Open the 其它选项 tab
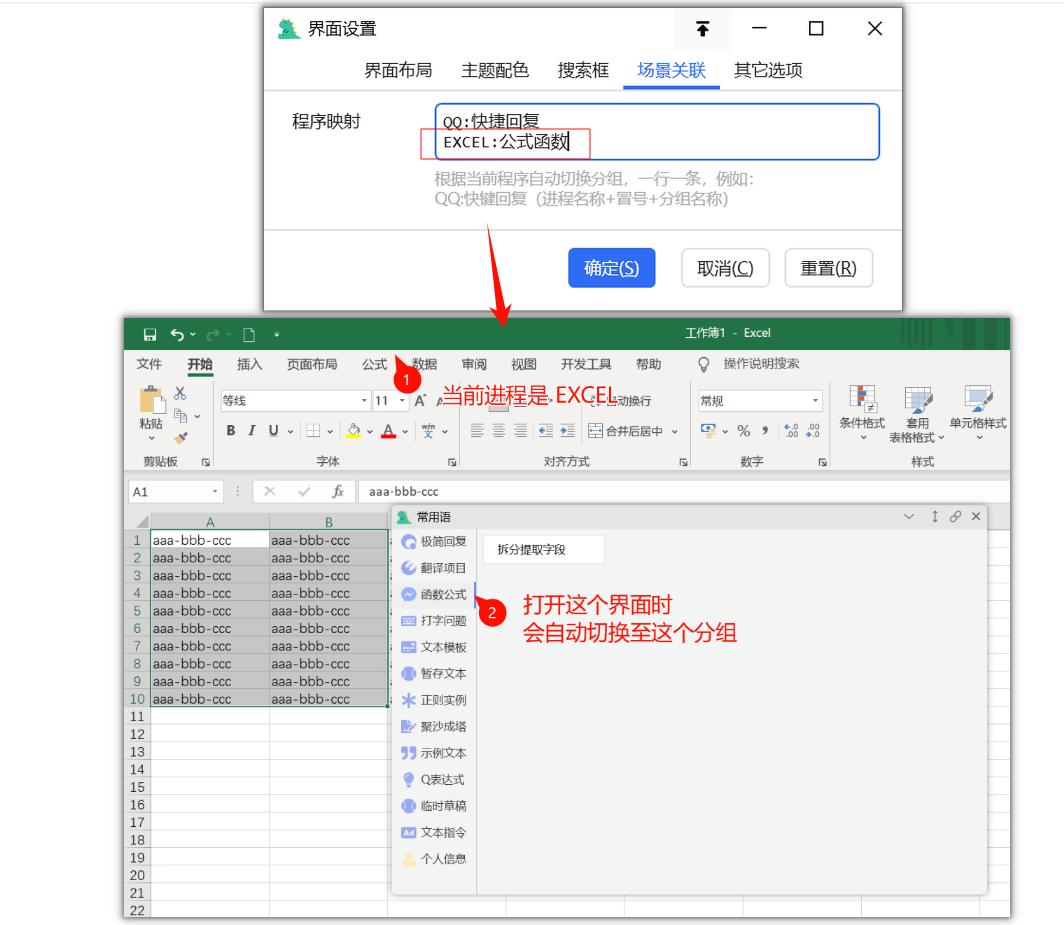The height and width of the screenshot is (925, 1064). [767, 70]
